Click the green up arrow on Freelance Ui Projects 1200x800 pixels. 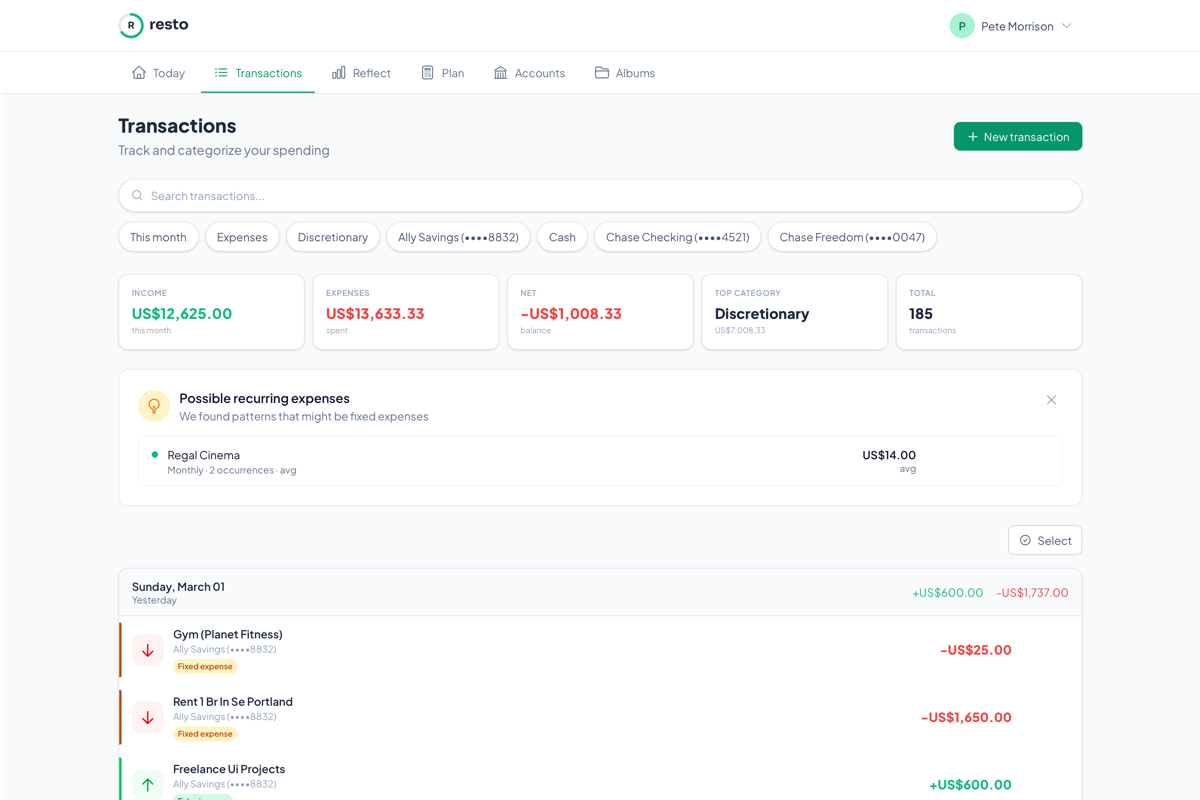(147, 784)
